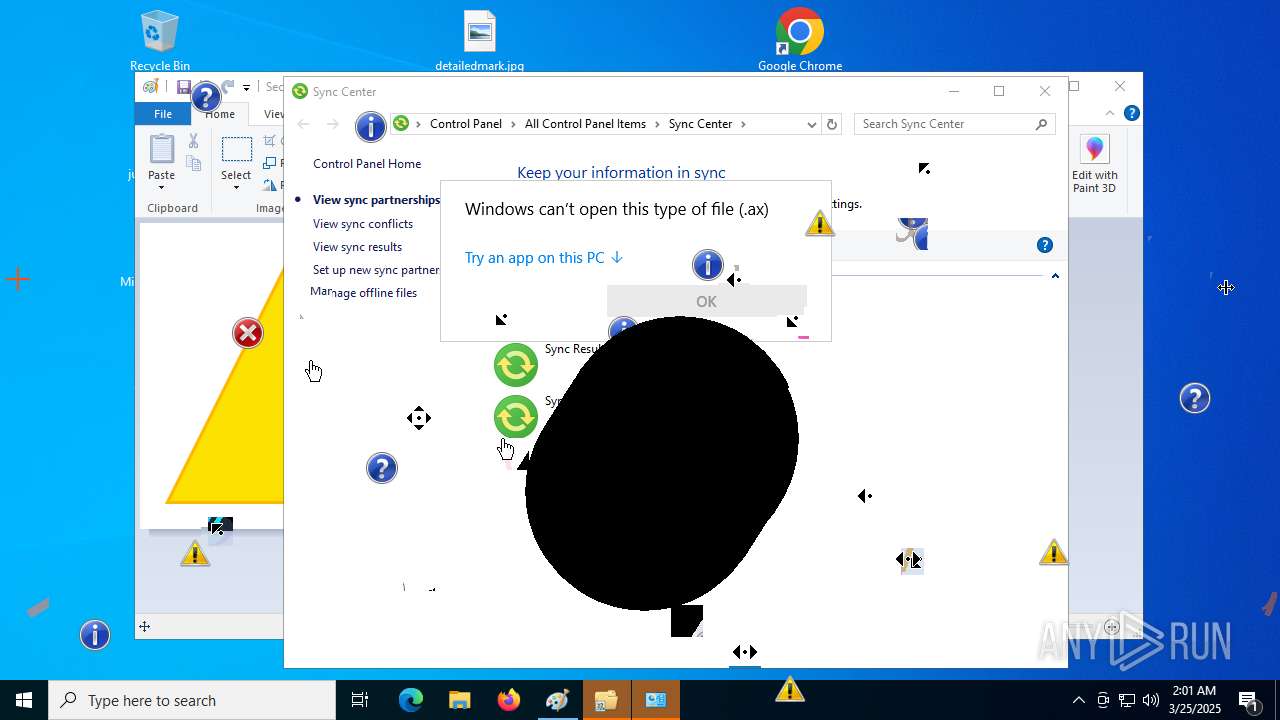Click the Try an app on this PC link

click(x=544, y=258)
